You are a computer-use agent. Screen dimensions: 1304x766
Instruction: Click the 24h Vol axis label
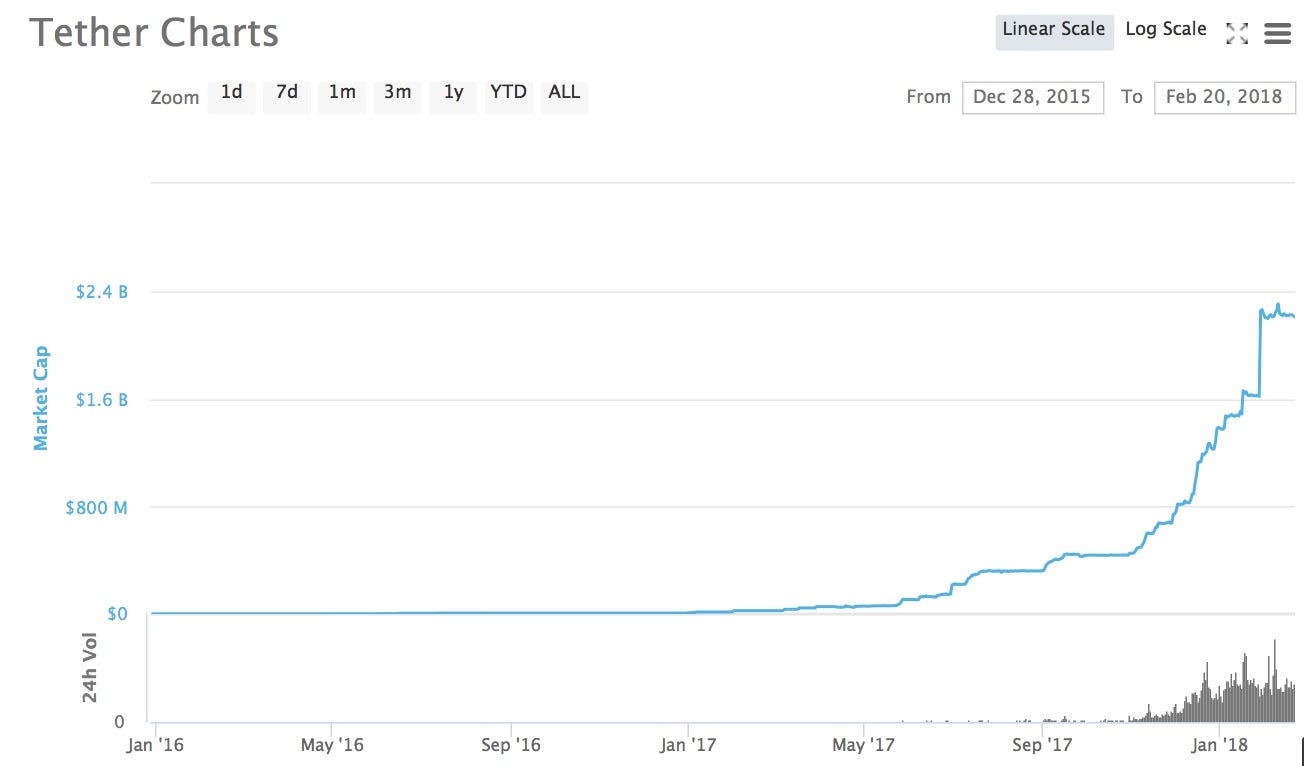click(x=90, y=667)
